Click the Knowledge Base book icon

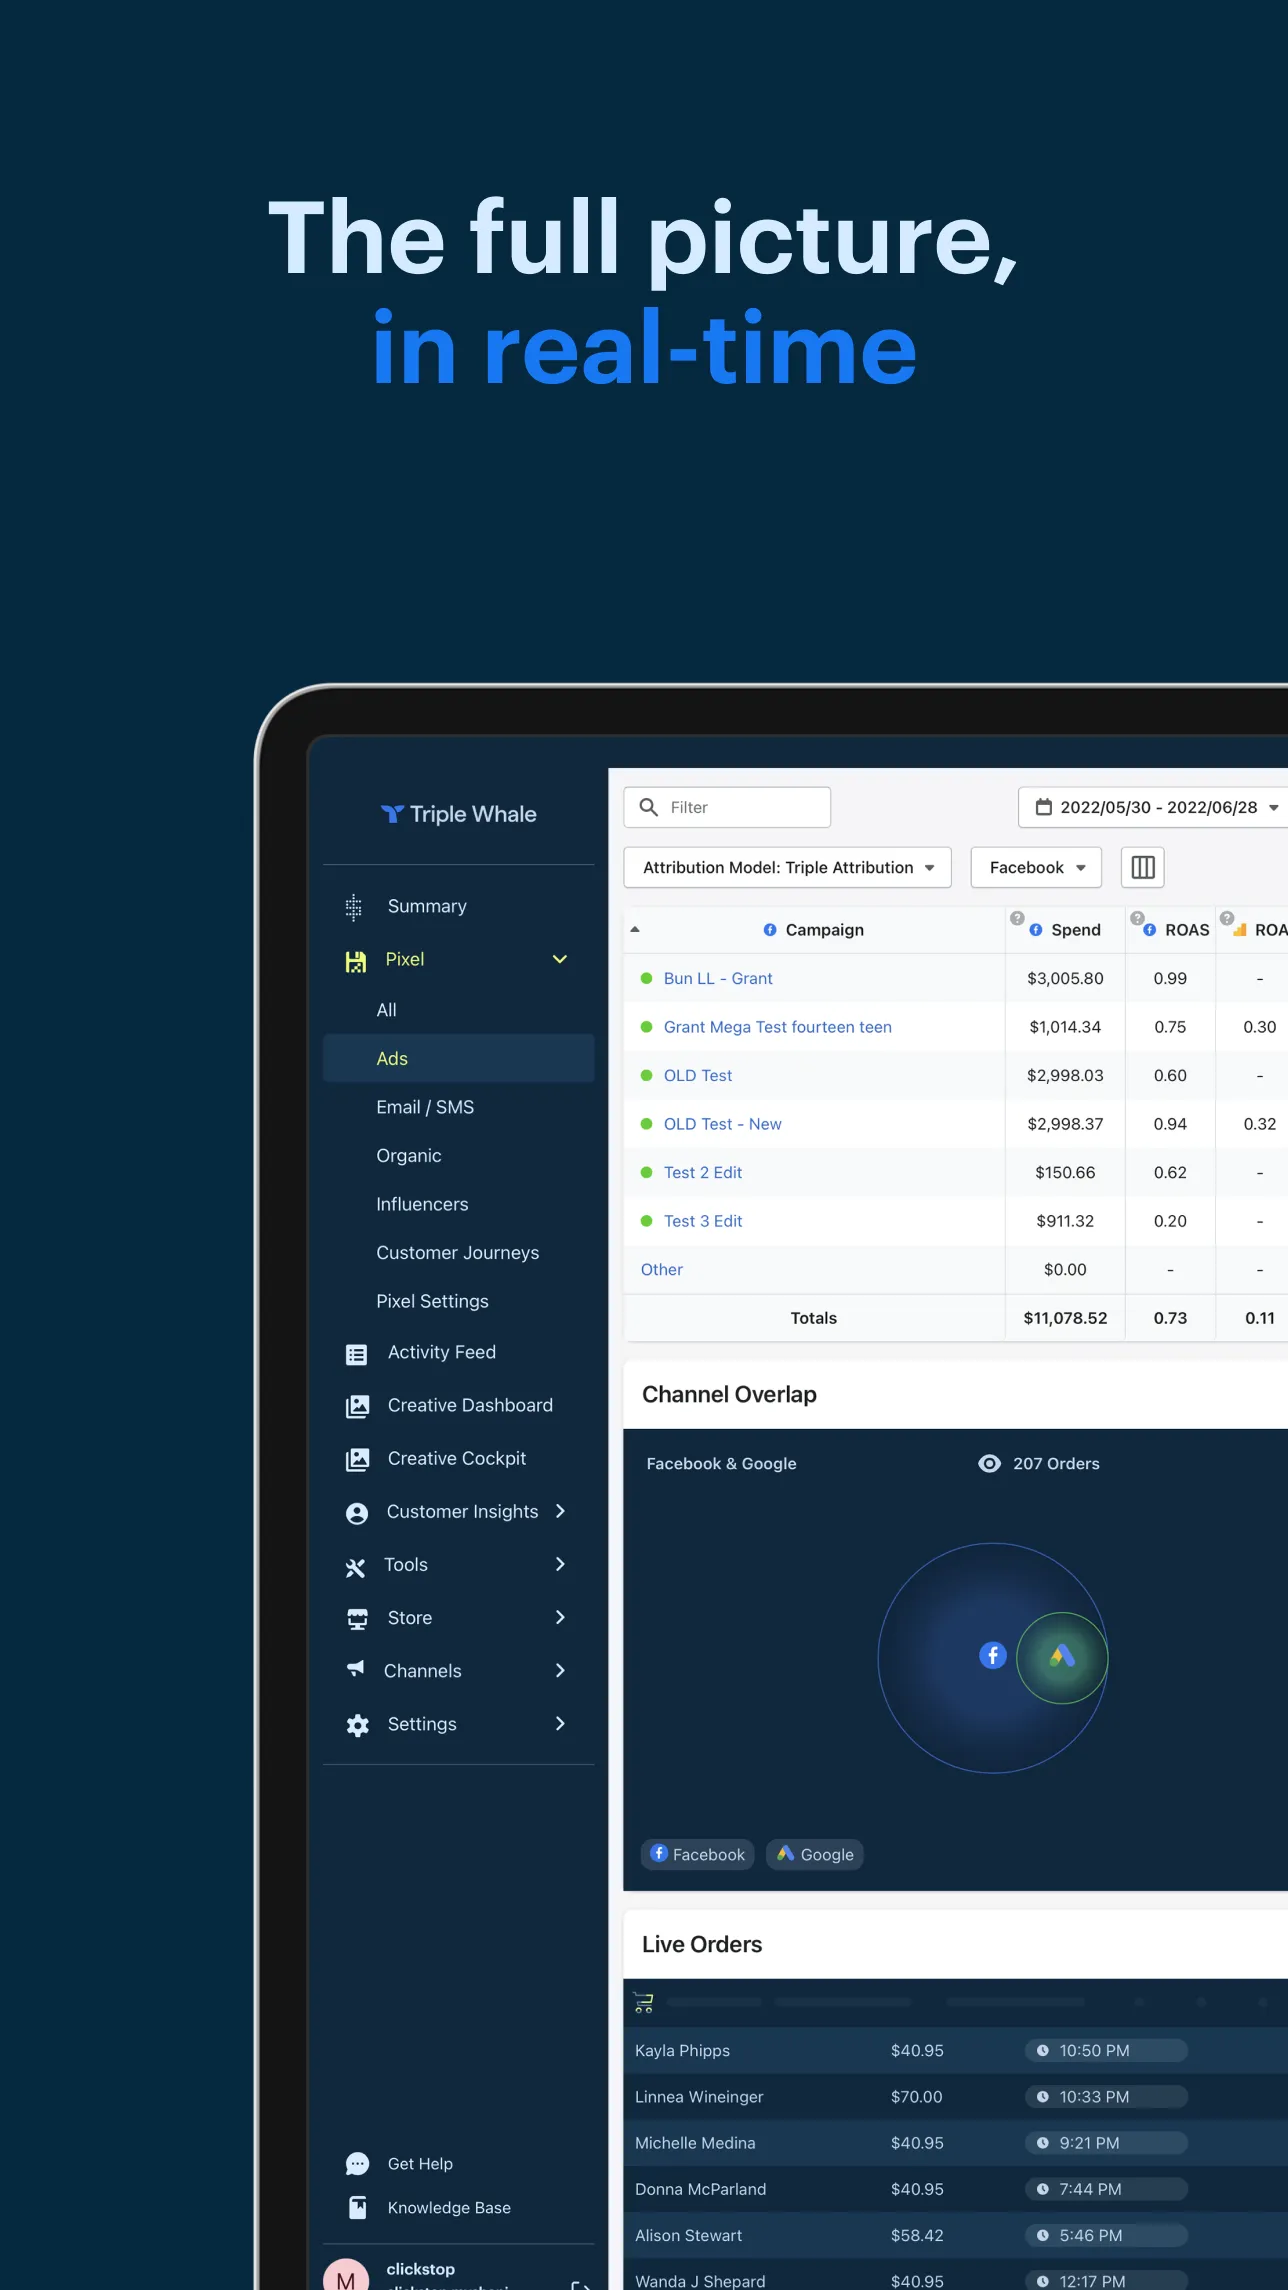[357, 2207]
